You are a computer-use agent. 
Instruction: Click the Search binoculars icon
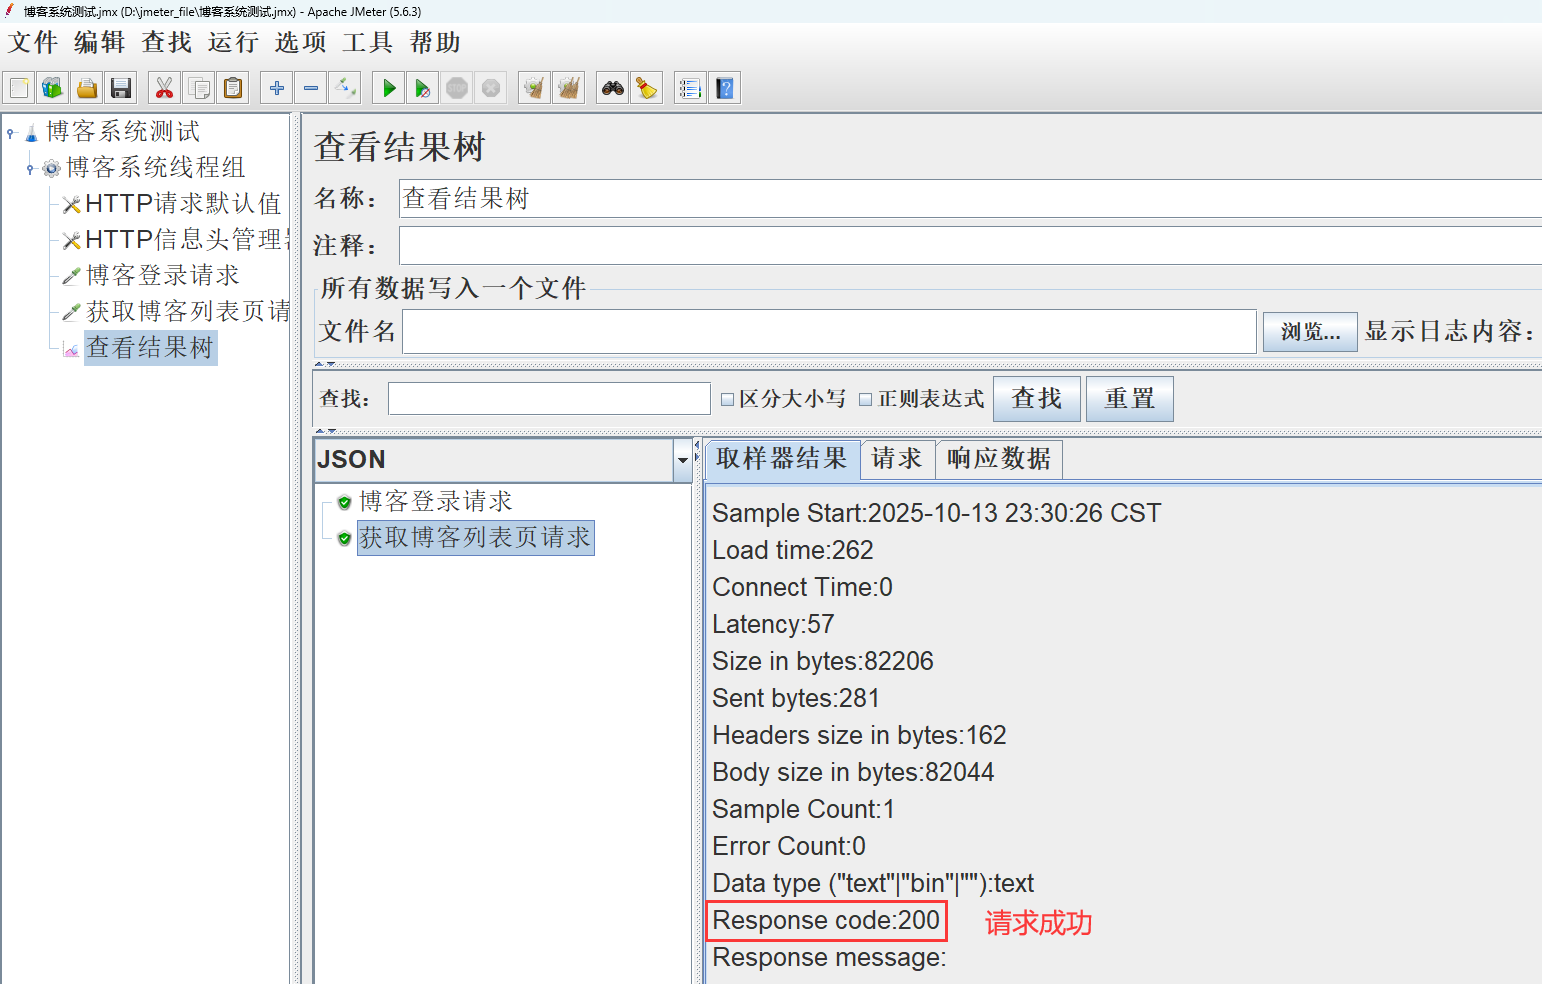click(613, 88)
